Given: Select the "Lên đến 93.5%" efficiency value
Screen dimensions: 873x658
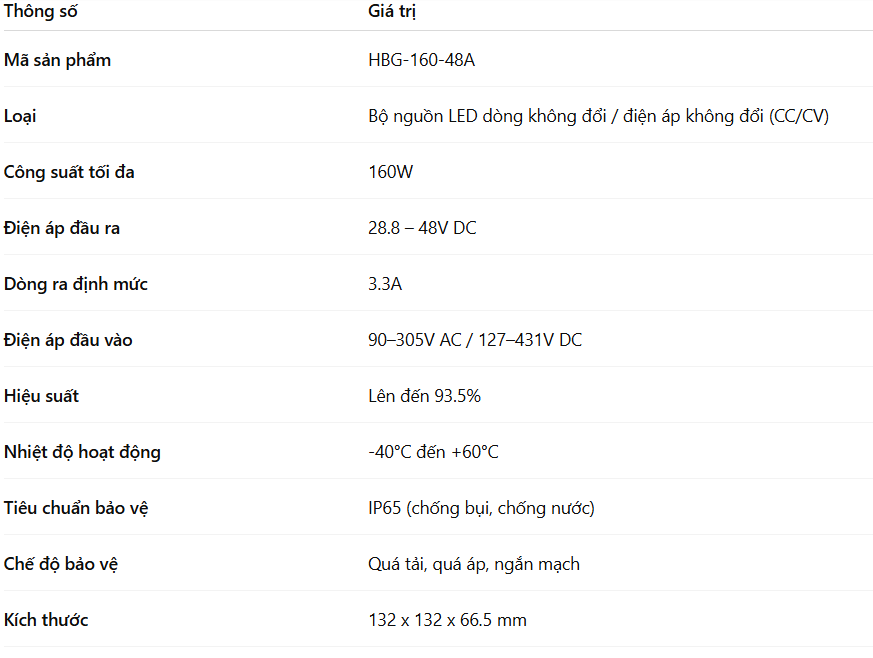Looking at the screenshot, I should click(424, 396).
